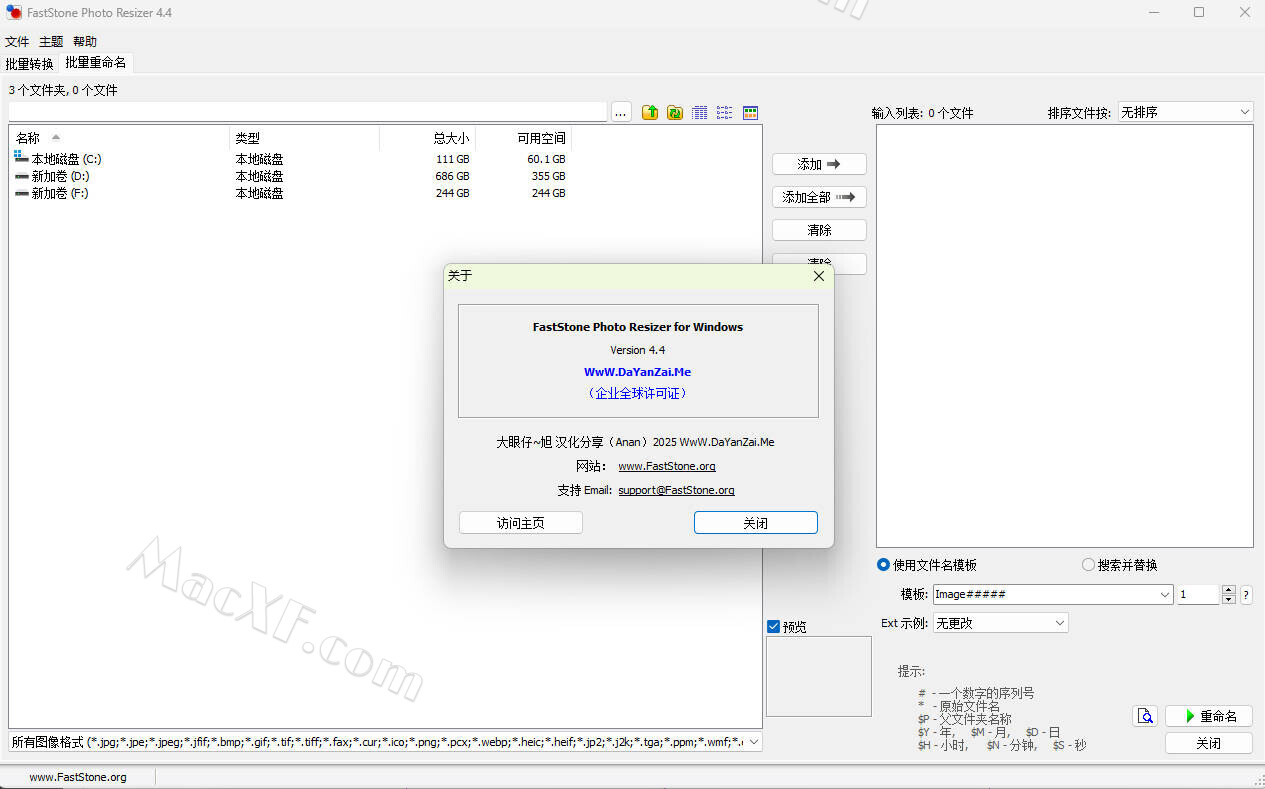Viewport: 1265px width, 789px height.
Task: Increase the start number stepper up arrow
Action: pyautogui.click(x=1229, y=590)
